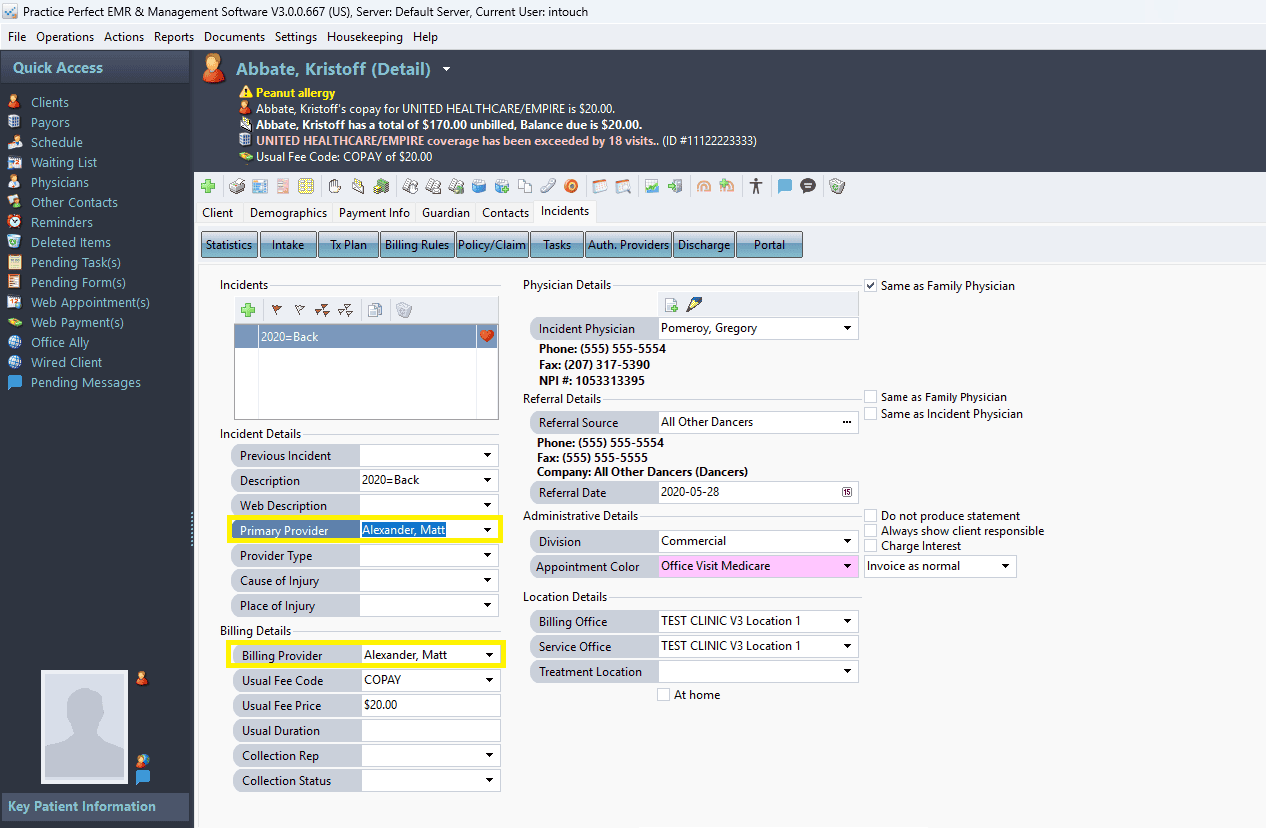The image size is (1266, 828).
Task: Click the patient photo placeholder thumbnail
Action: click(x=84, y=727)
